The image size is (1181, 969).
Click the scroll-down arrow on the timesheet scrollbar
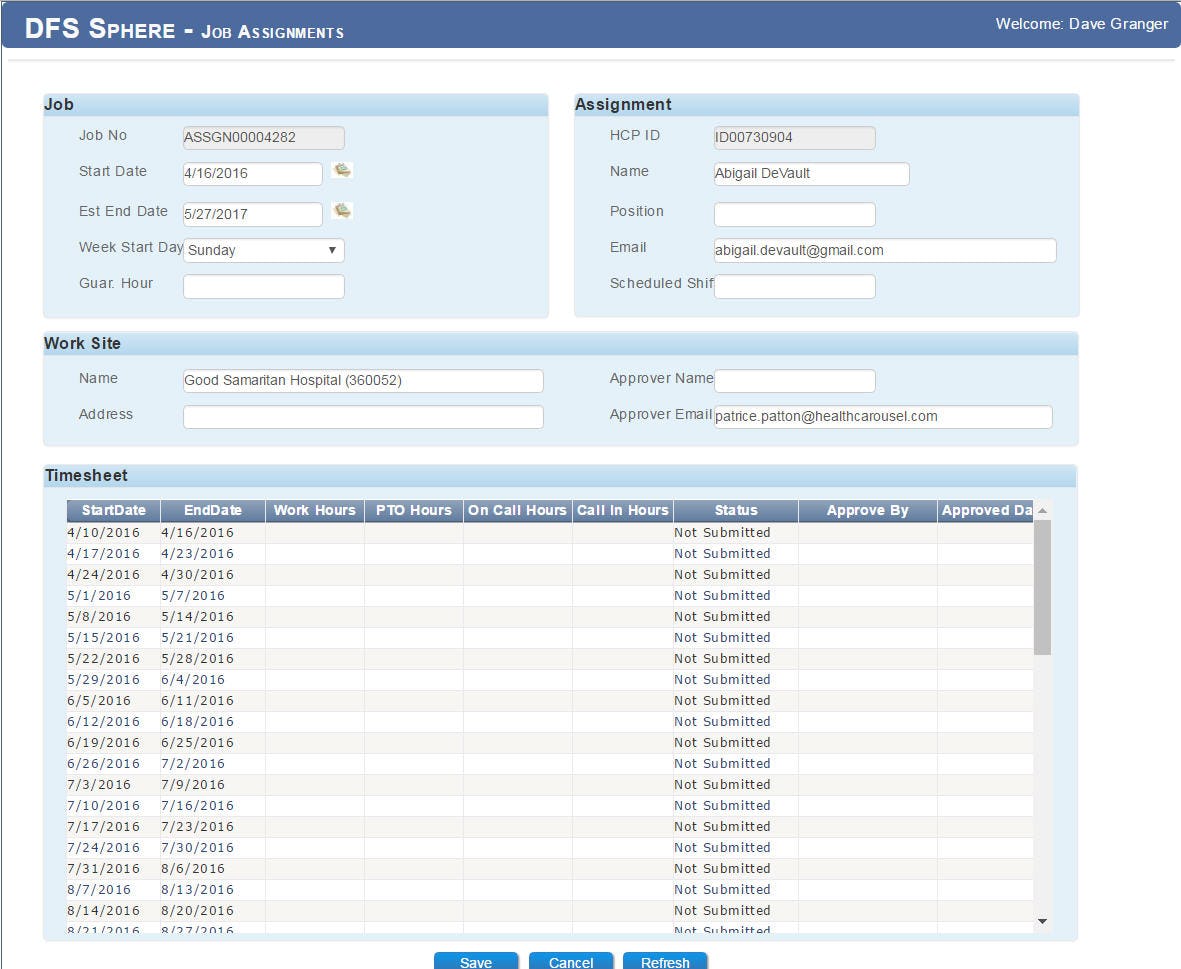pyautogui.click(x=1042, y=921)
